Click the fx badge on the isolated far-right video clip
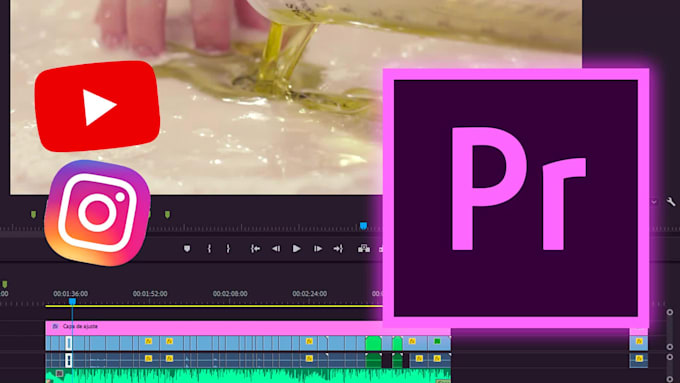Screen dimensions: 680x383 tap(639, 341)
